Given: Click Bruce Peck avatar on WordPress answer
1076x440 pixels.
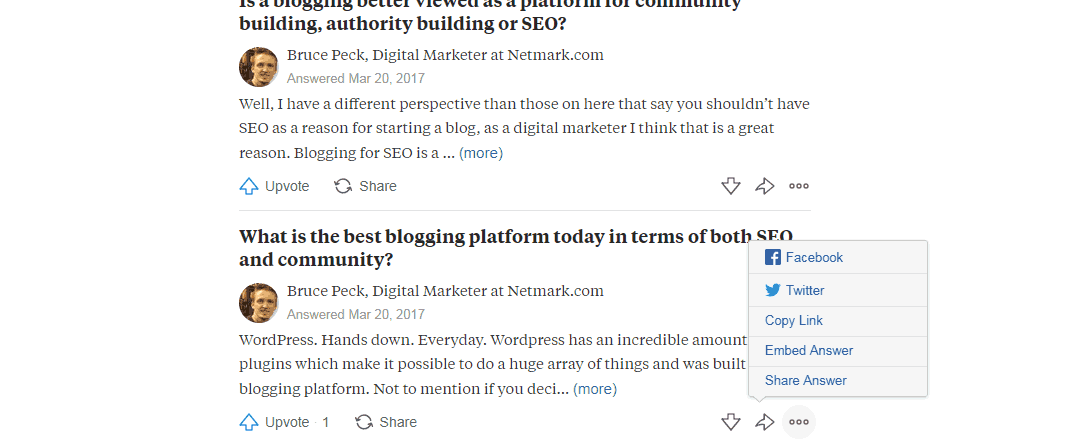Looking at the screenshot, I should click(x=259, y=303).
